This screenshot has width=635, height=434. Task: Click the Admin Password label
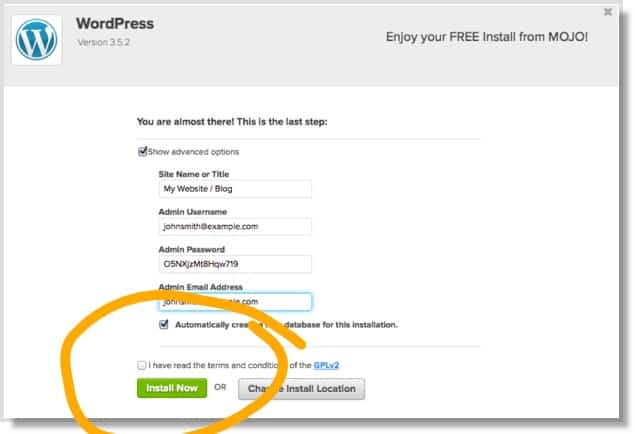point(192,249)
